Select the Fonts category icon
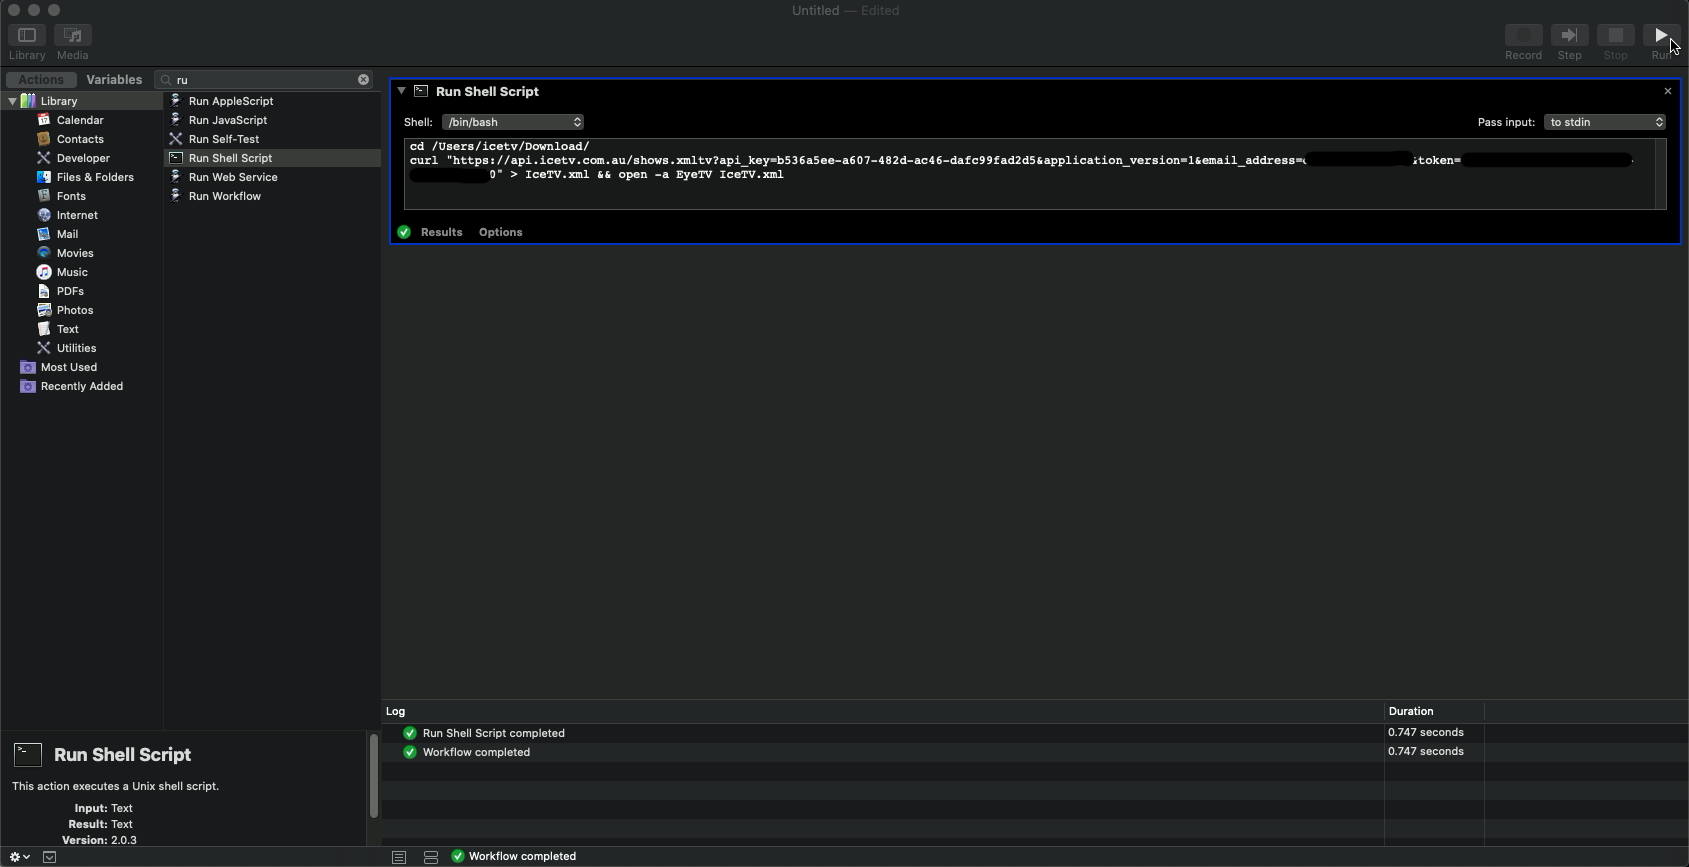1689x867 pixels. (44, 196)
